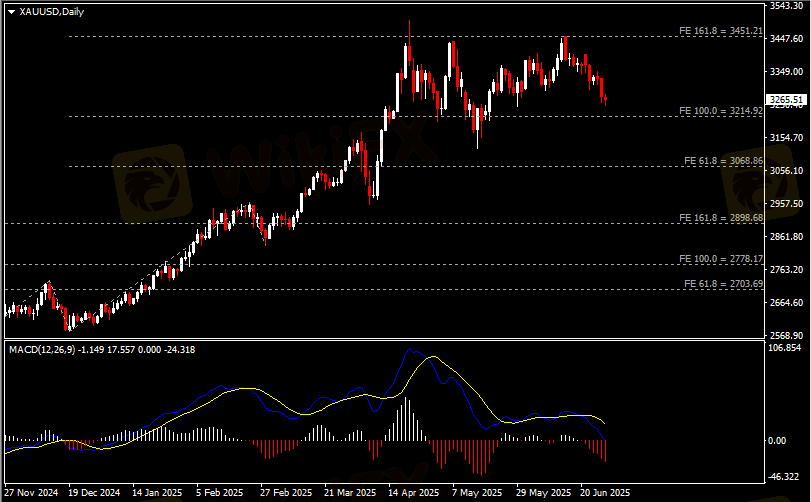
Task: Click the MACD scale value 0.00
Action: [x=777, y=440]
